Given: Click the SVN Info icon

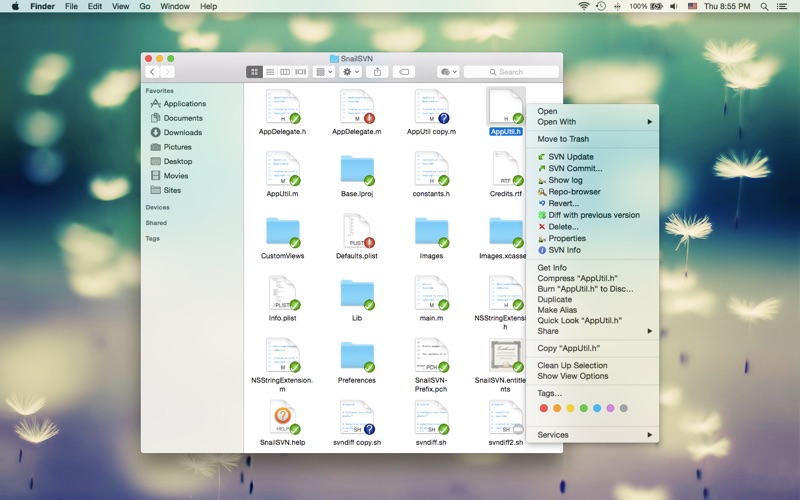Looking at the screenshot, I should click(542, 250).
